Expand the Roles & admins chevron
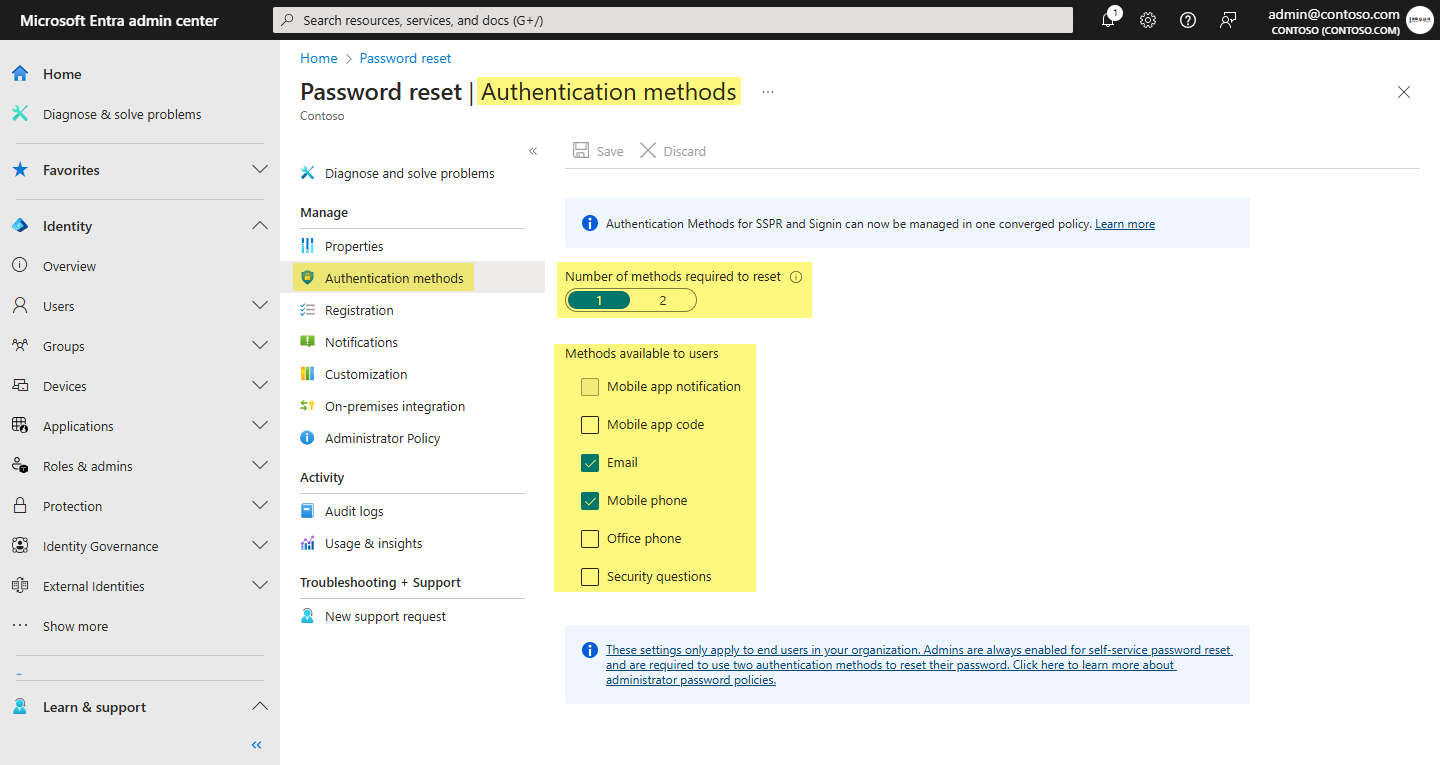1440x765 pixels. pos(260,465)
